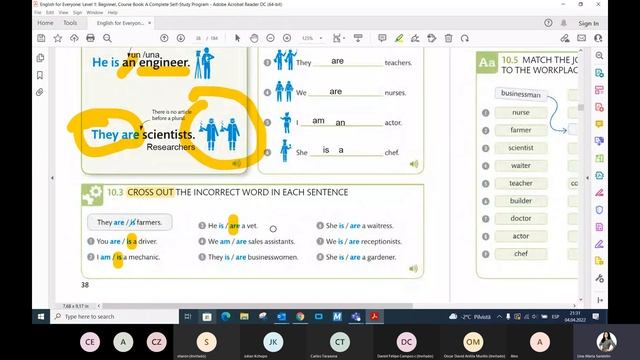
Task: Toggle the yellow highlighter tool
Action: tap(399, 38)
